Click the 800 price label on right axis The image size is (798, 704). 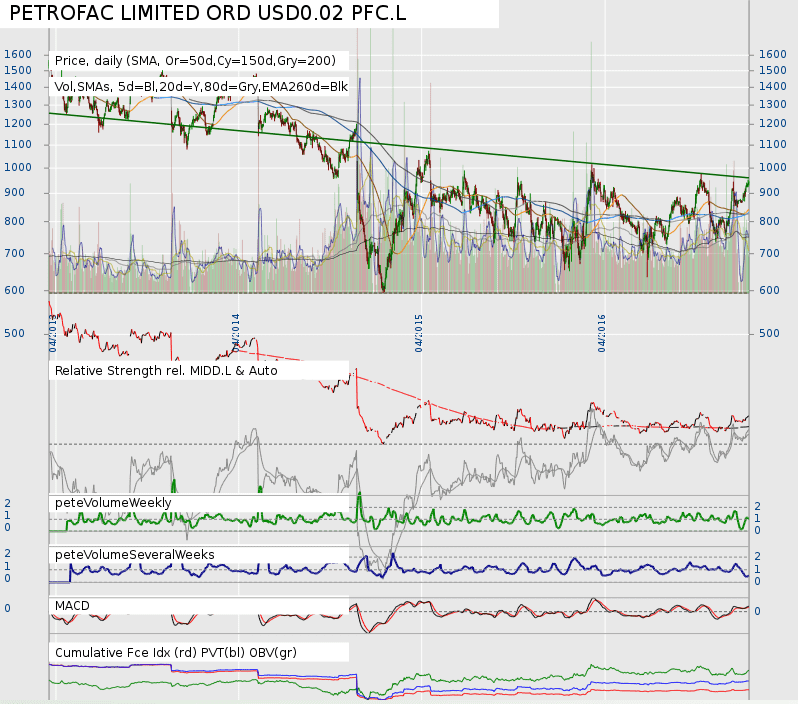tap(769, 221)
